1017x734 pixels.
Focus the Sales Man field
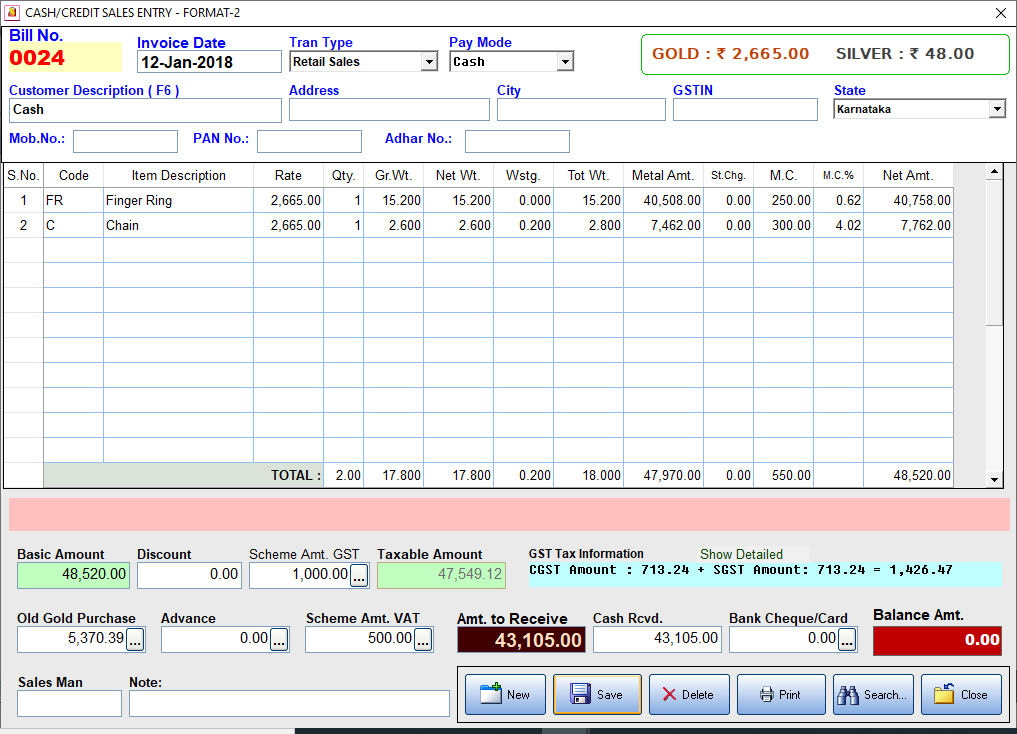click(x=69, y=704)
